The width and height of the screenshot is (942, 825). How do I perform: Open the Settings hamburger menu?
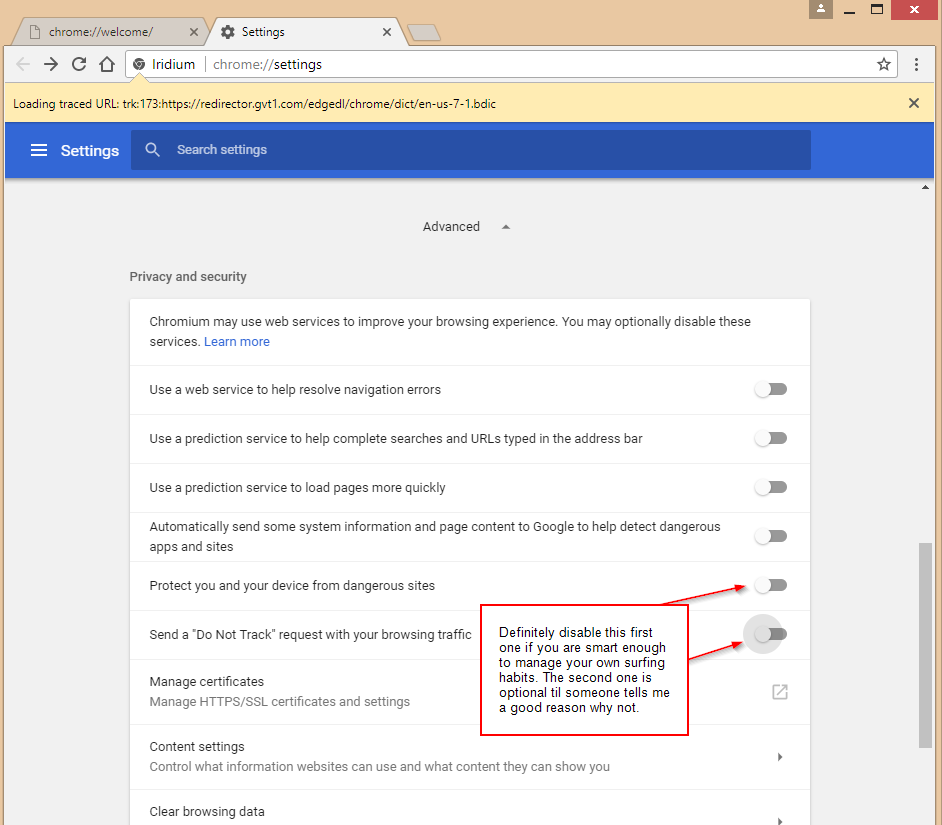click(x=39, y=150)
